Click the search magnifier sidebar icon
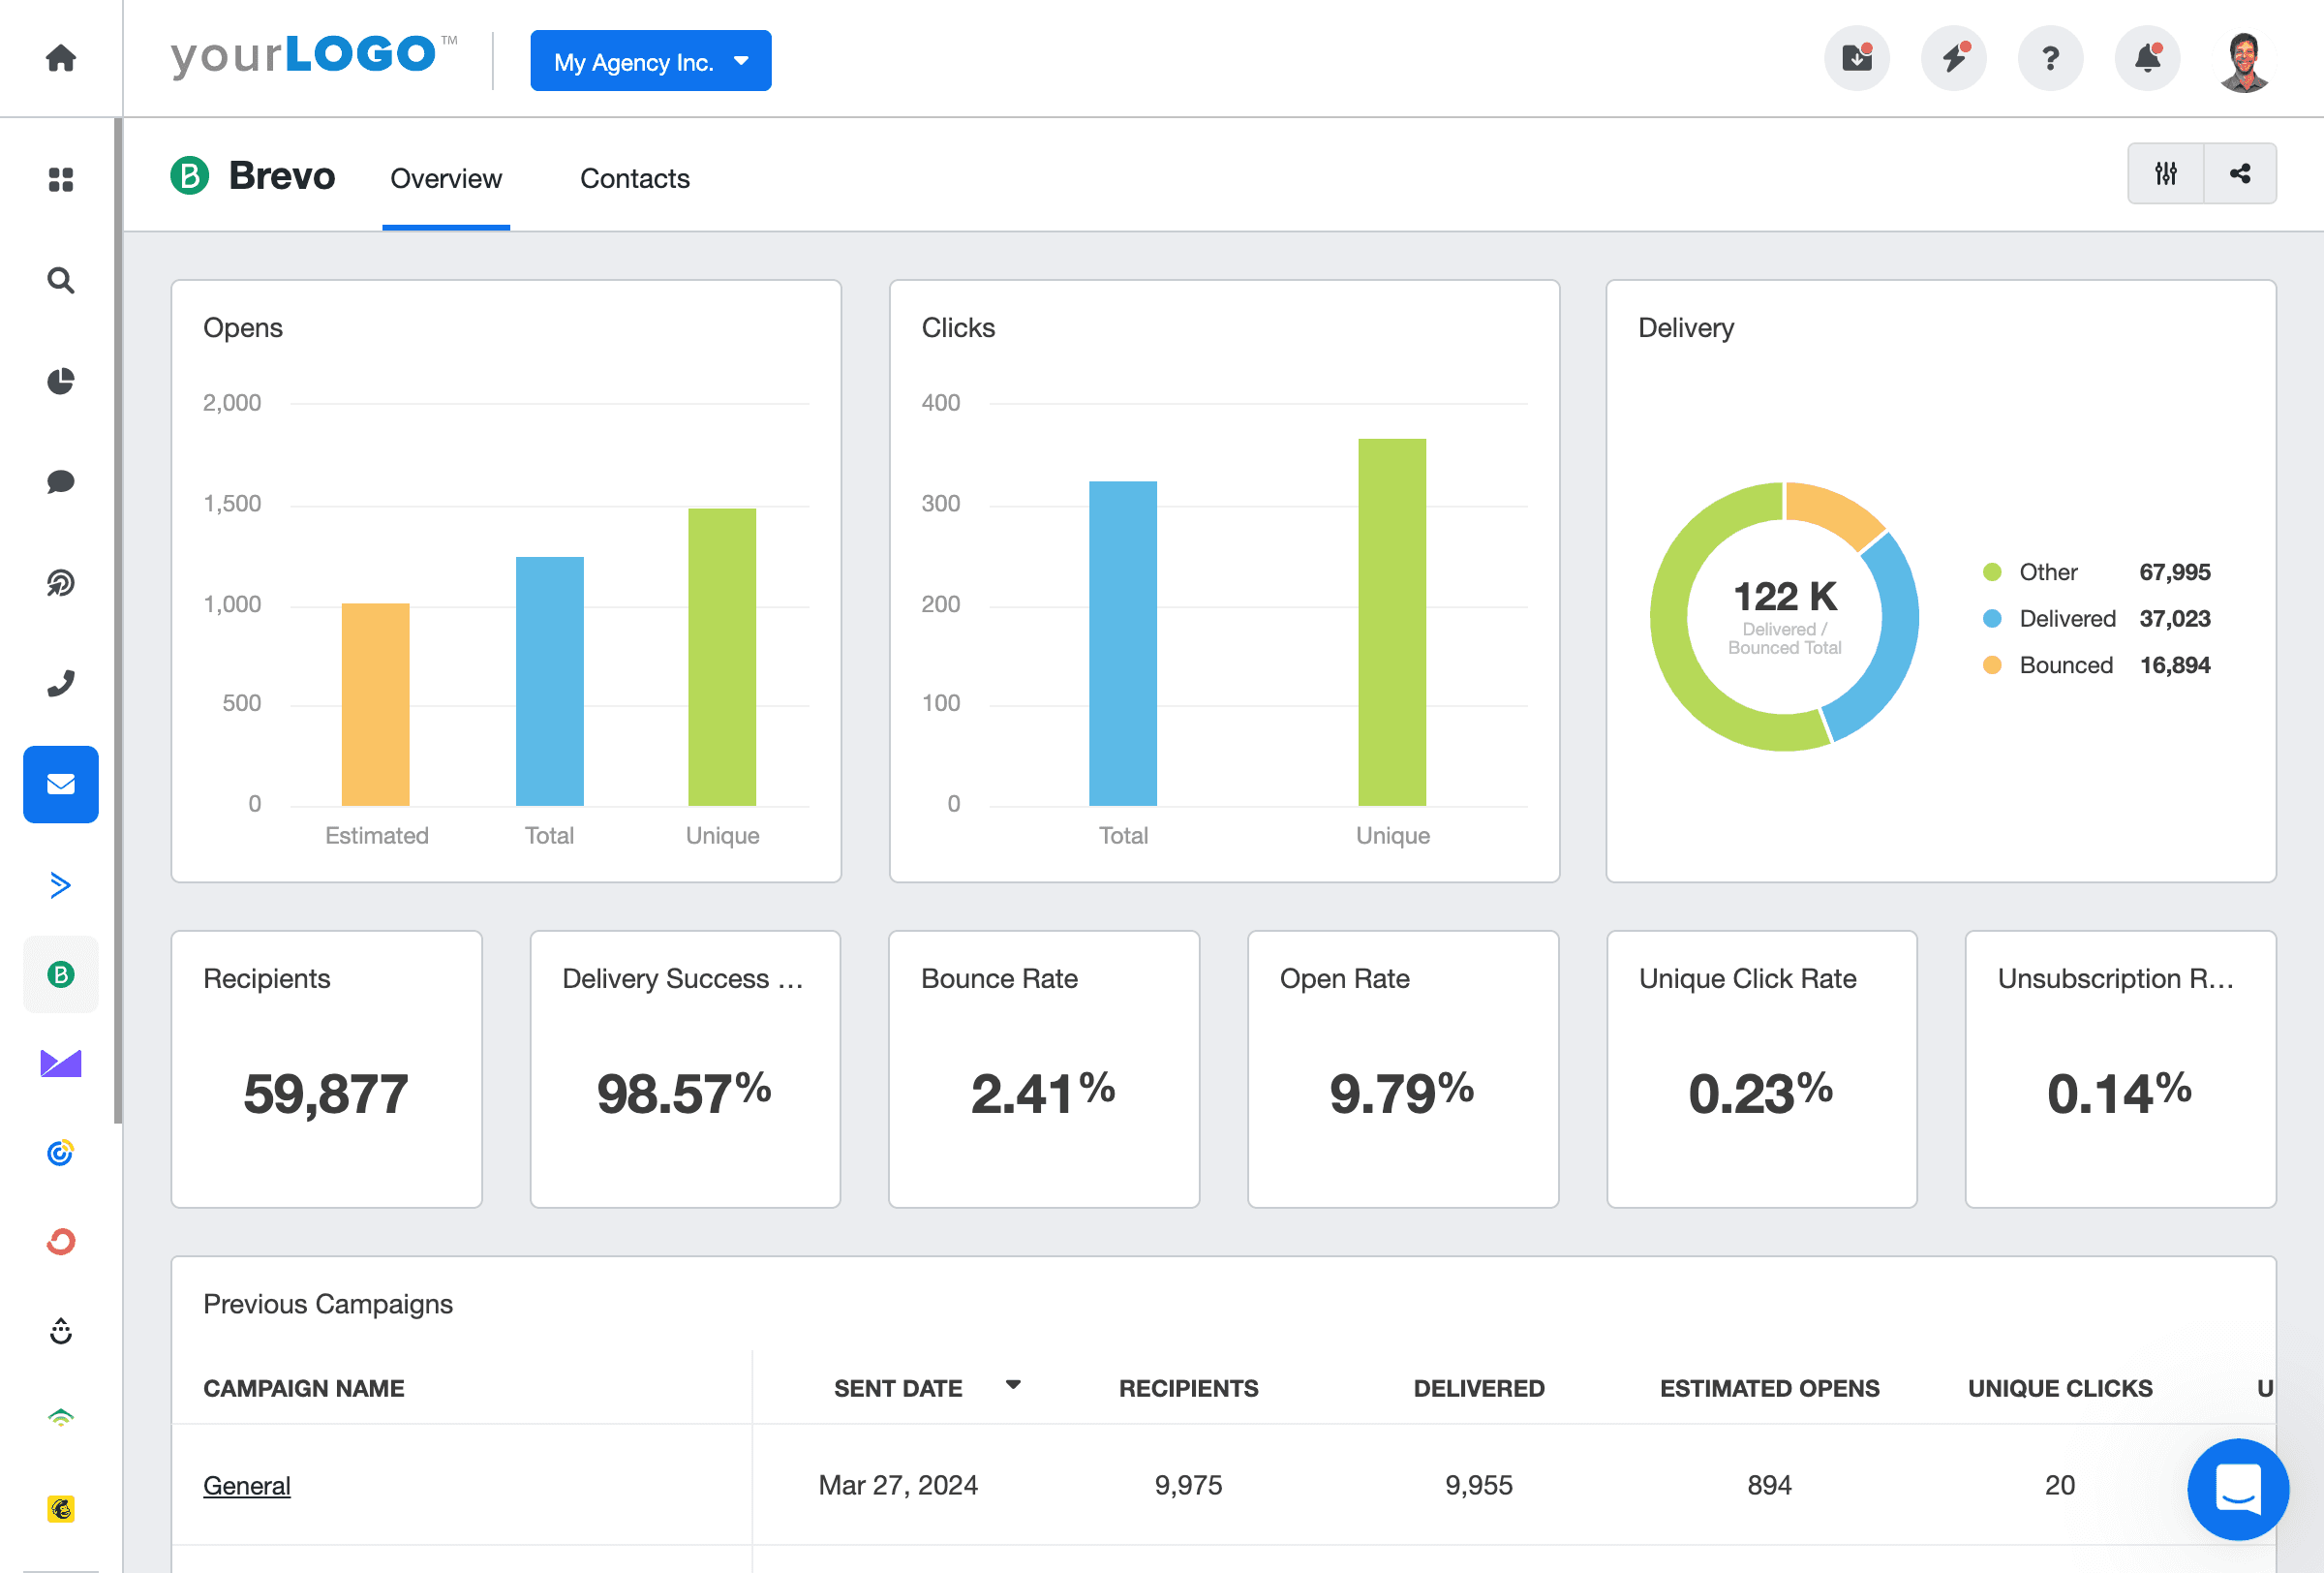 [61, 280]
